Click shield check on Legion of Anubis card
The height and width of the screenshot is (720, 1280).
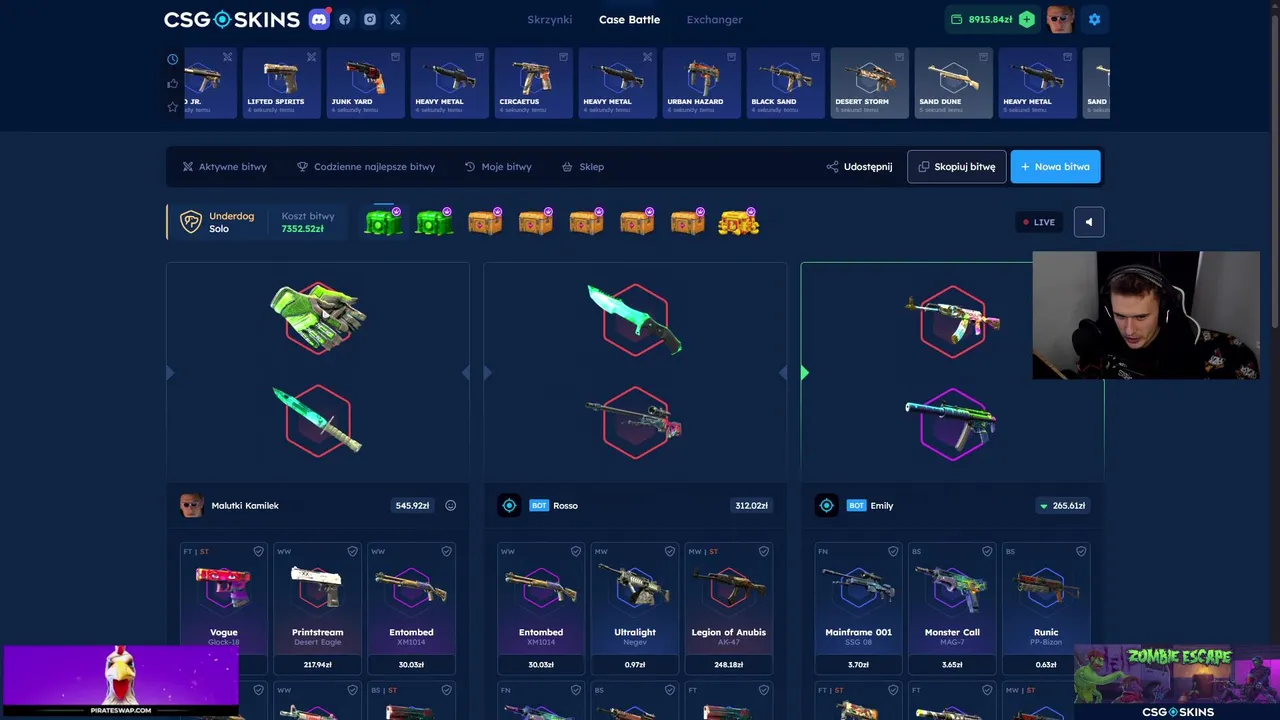click(x=764, y=551)
